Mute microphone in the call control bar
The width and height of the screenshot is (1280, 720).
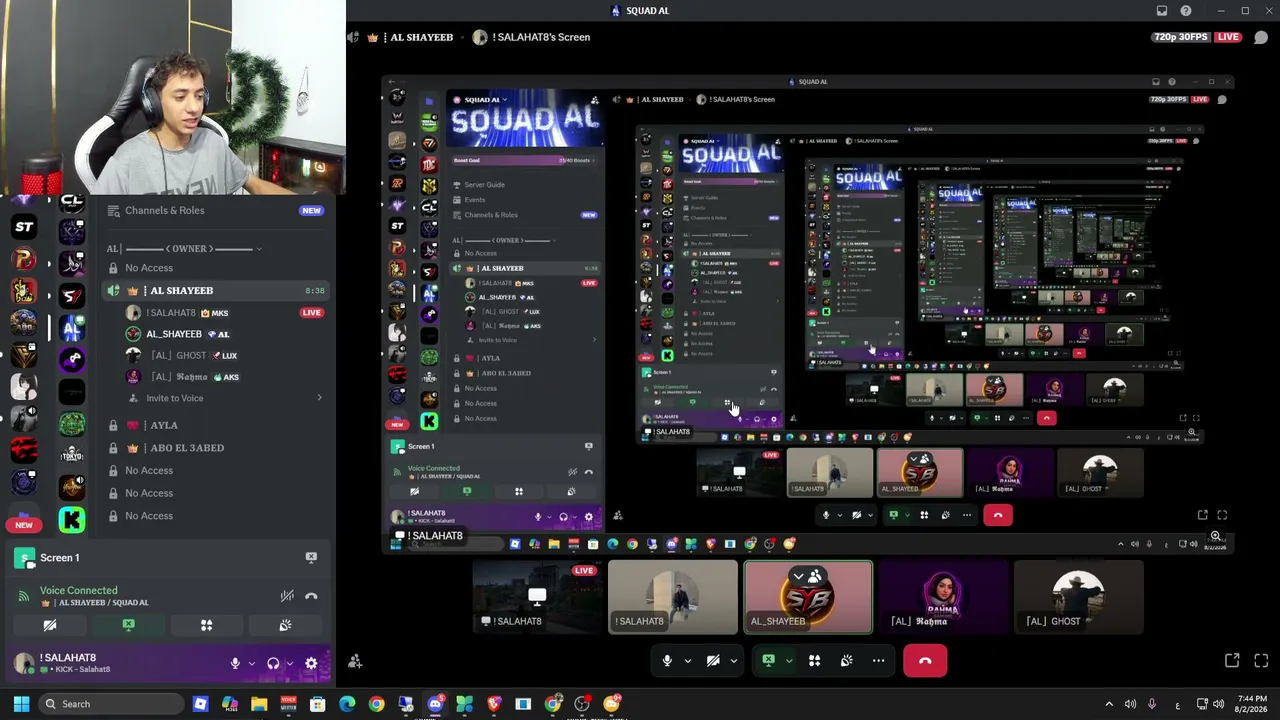tap(667, 661)
